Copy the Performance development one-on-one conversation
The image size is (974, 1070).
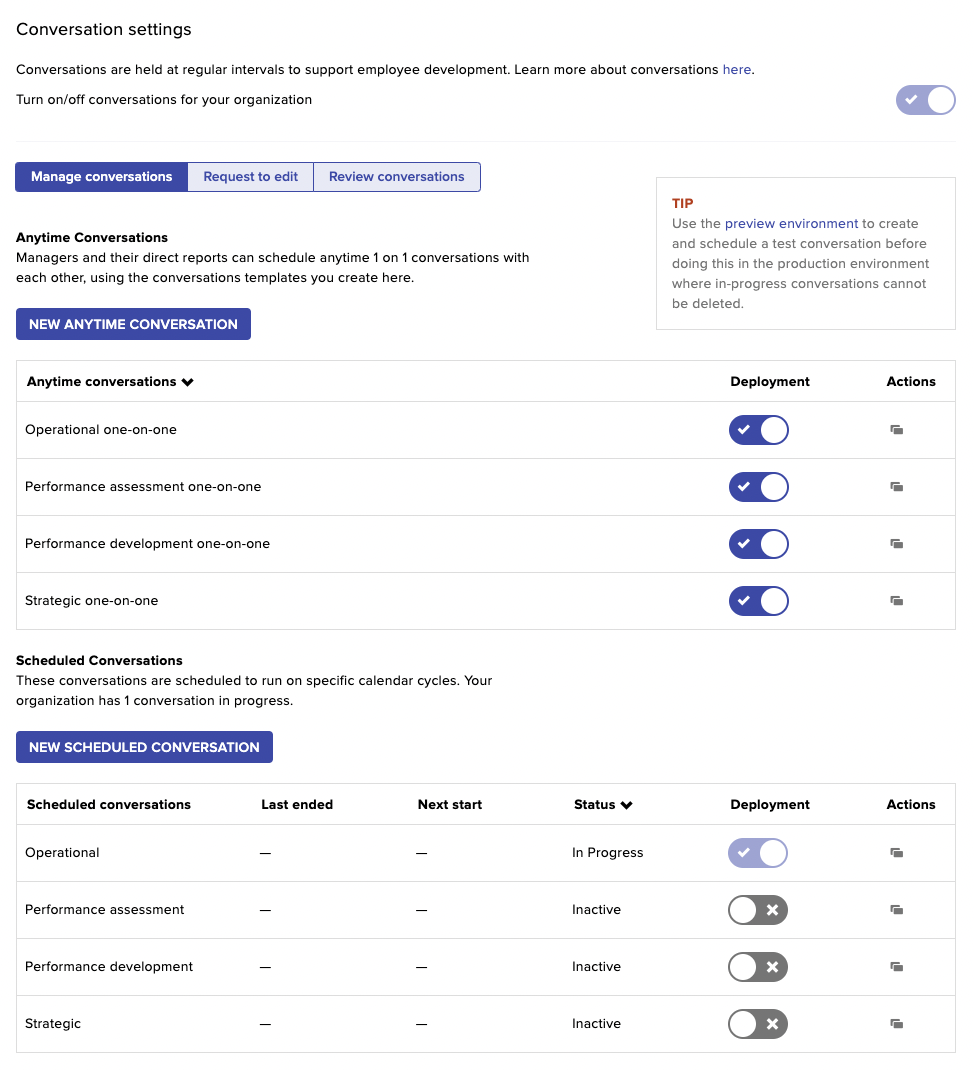pos(896,544)
